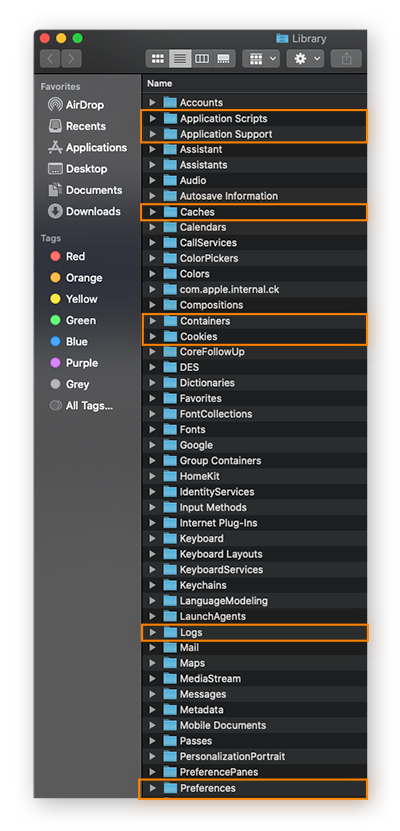Select the Autosave Information row
Screen dimensions: 400x831
tap(254, 196)
